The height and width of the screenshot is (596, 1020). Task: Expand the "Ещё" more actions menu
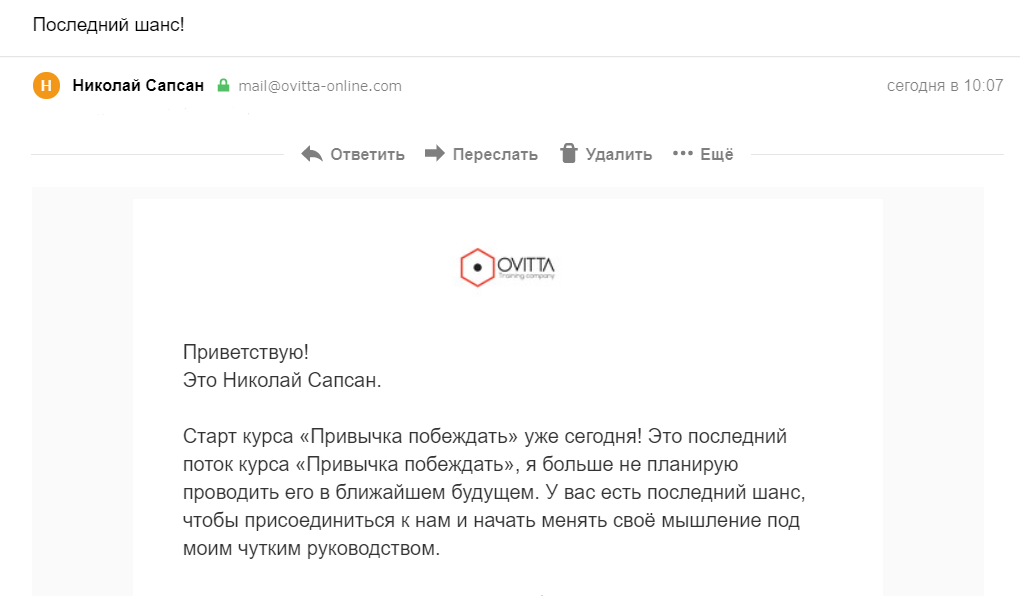point(717,154)
